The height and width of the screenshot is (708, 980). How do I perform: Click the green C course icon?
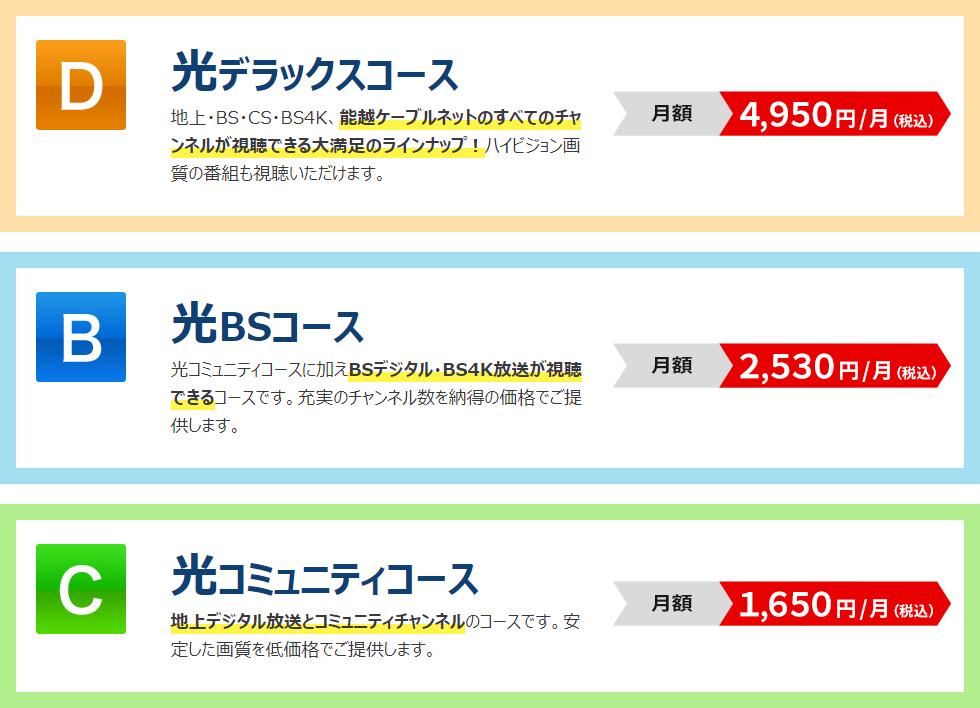(x=81, y=589)
